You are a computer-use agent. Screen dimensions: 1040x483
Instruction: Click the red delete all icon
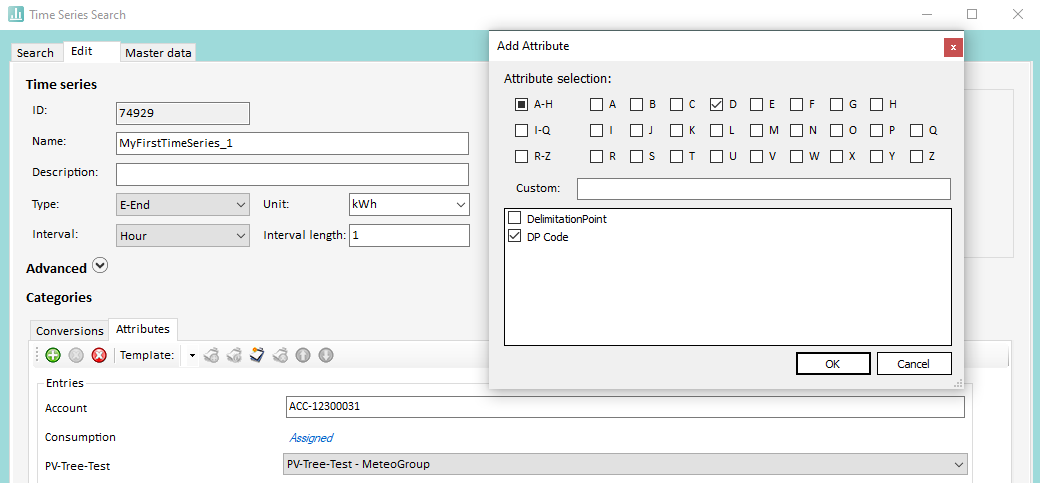click(x=99, y=355)
